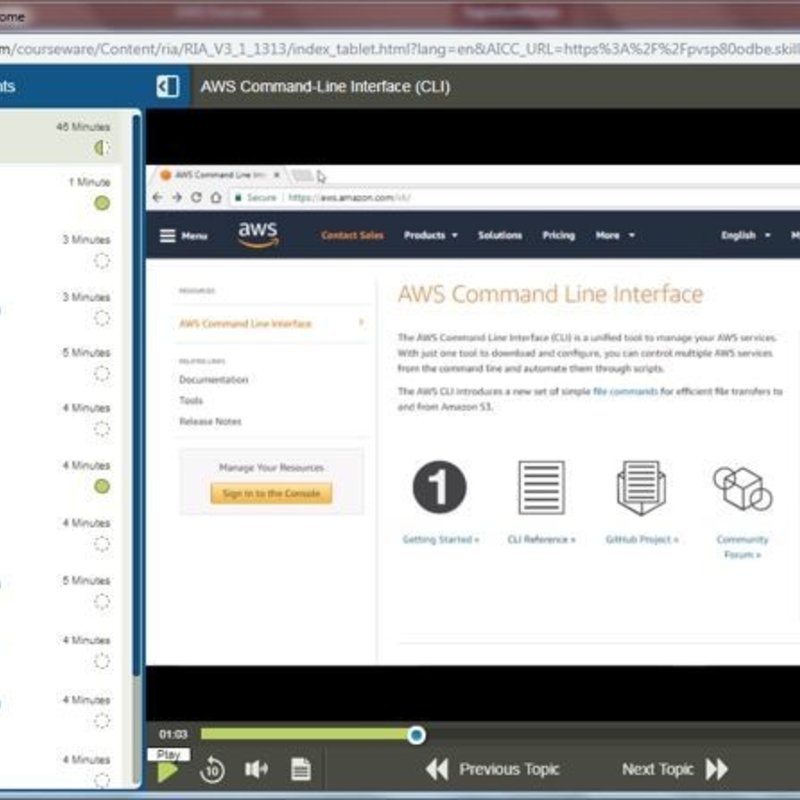
Task: Open the Community Forum link text
Action: tap(742, 547)
